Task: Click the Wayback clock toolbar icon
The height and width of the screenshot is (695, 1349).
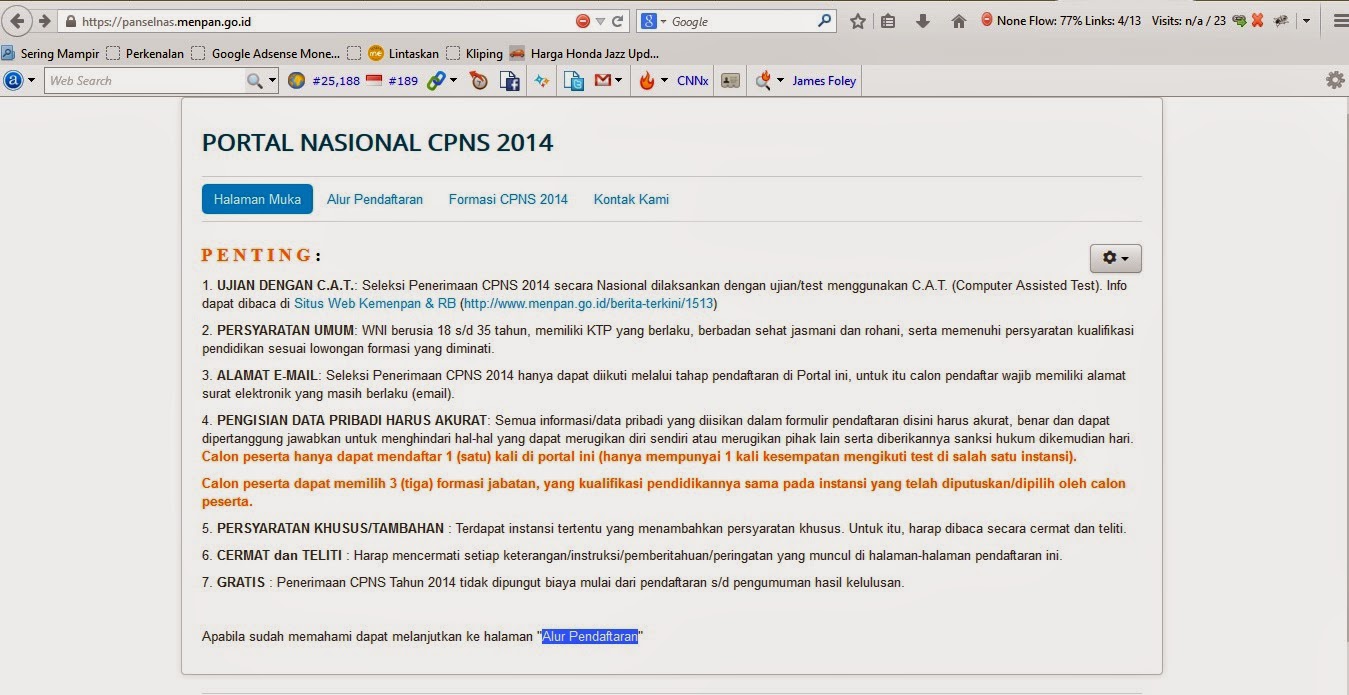Action: (479, 81)
